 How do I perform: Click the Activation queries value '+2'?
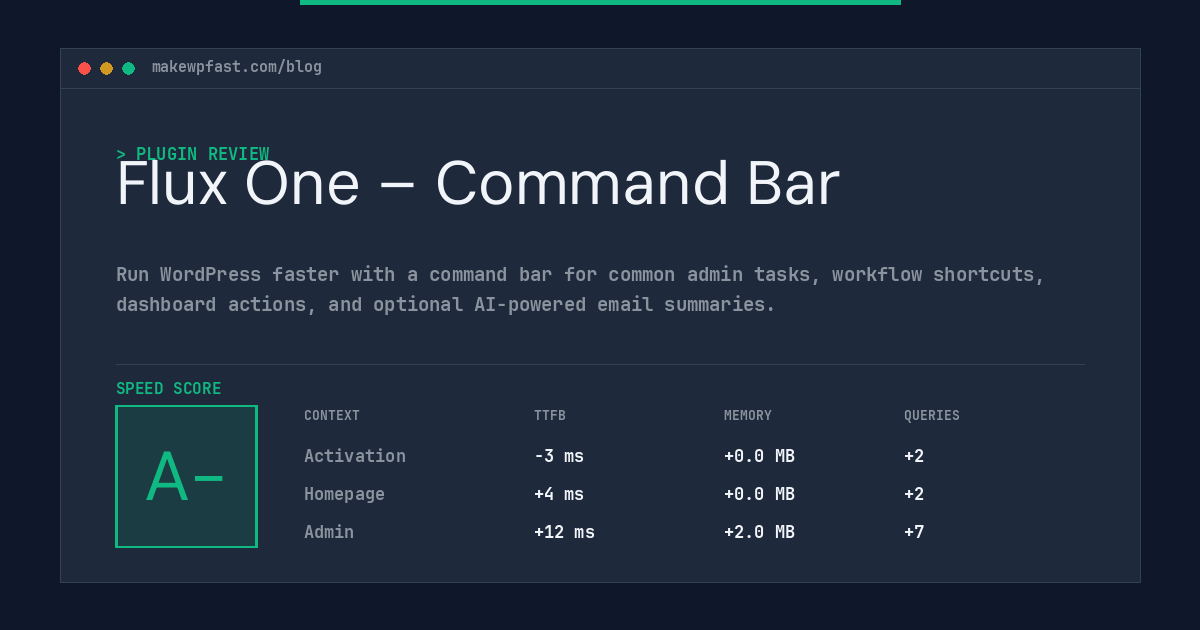pyautogui.click(x=914, y=456)
